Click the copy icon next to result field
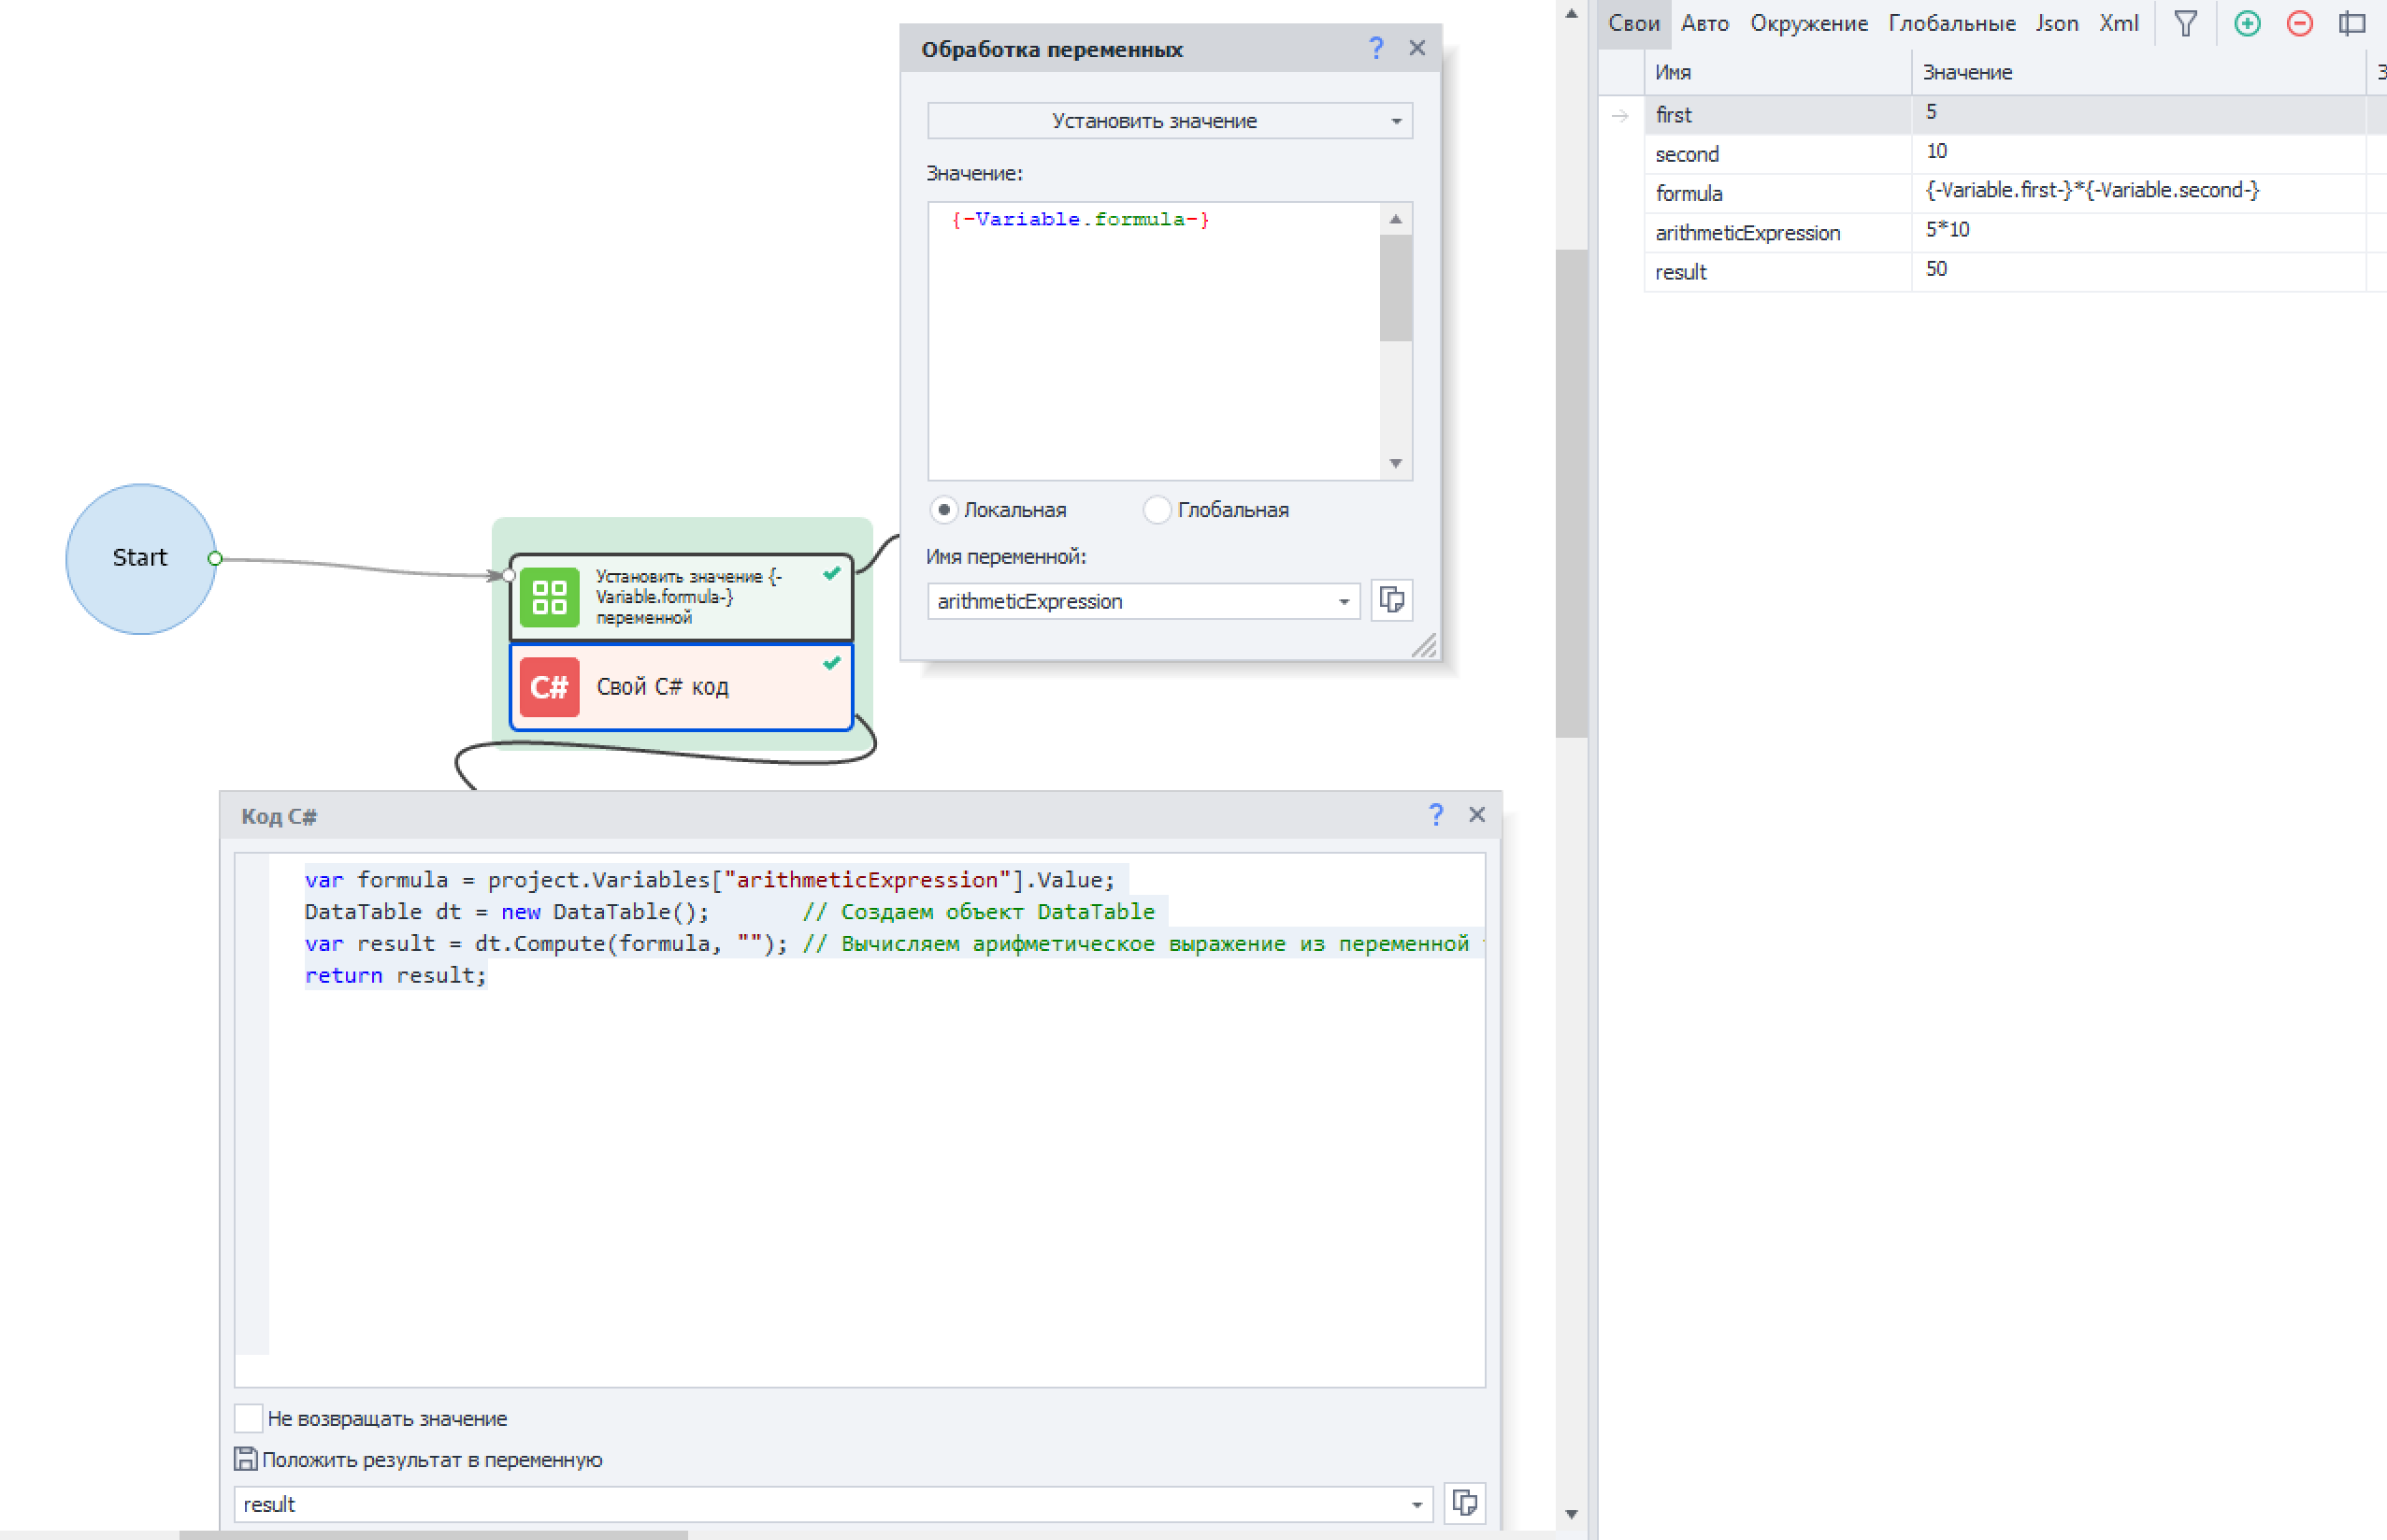This screenshot has height=1540, width=2387. pyautogui.click(x=1464, y=1502)
